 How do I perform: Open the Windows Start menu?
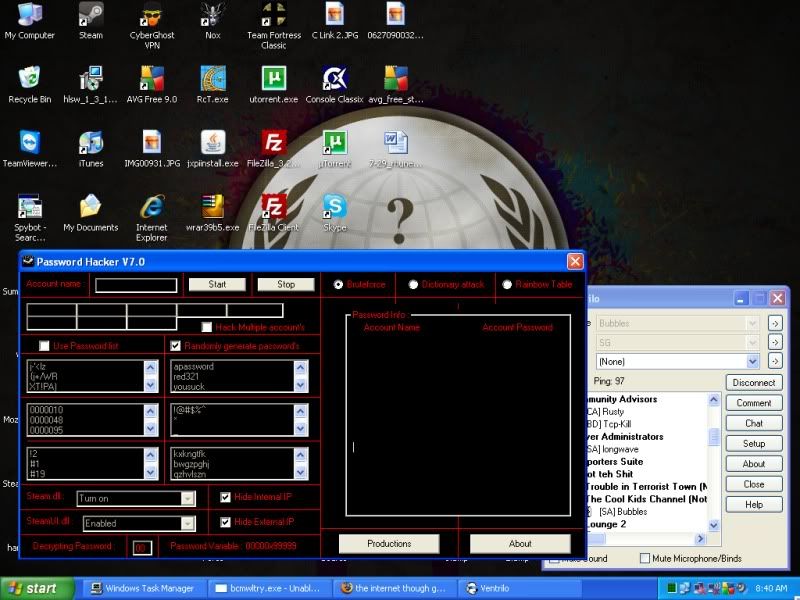pyautogui.click(x=36, y=588)
